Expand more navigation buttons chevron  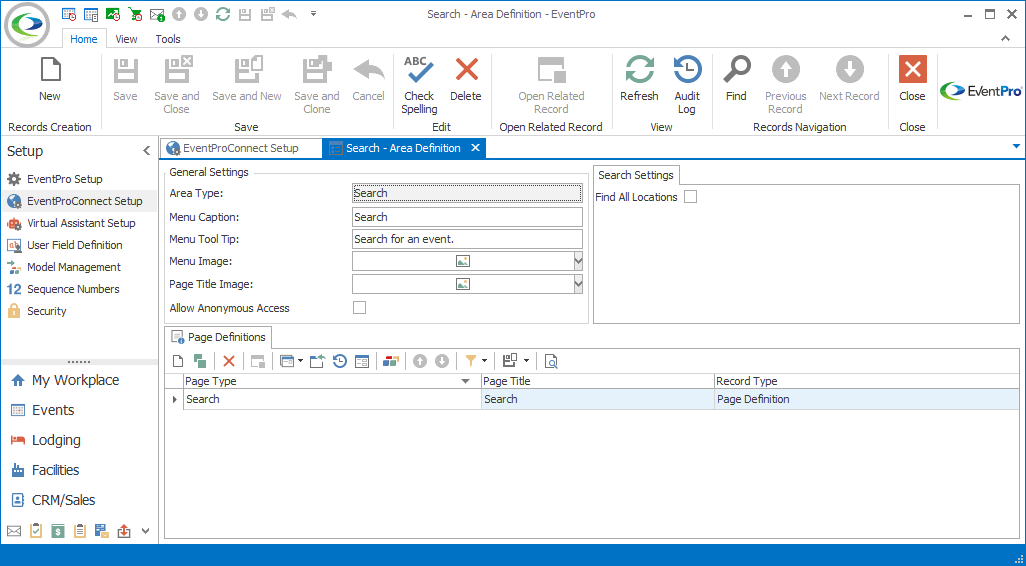click(145, 531)
